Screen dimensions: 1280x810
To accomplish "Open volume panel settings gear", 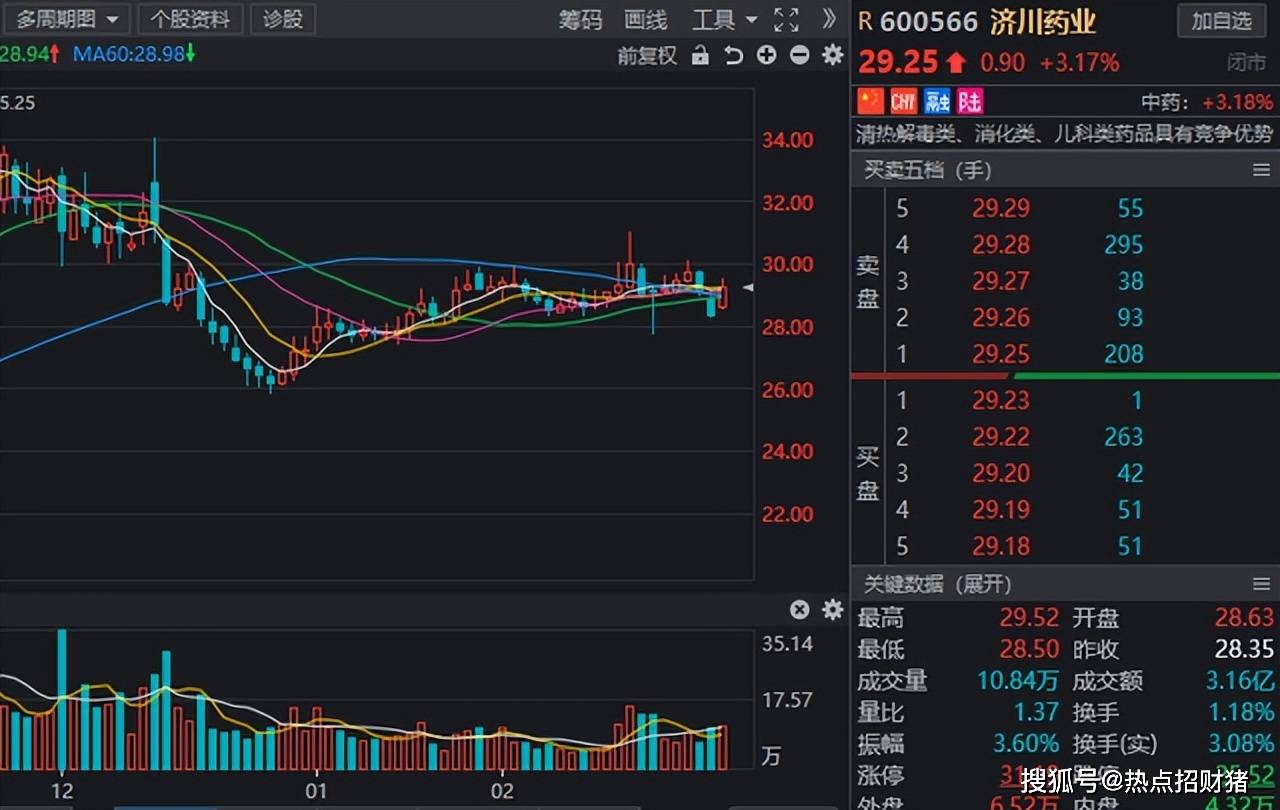I will tap(832, 609).
